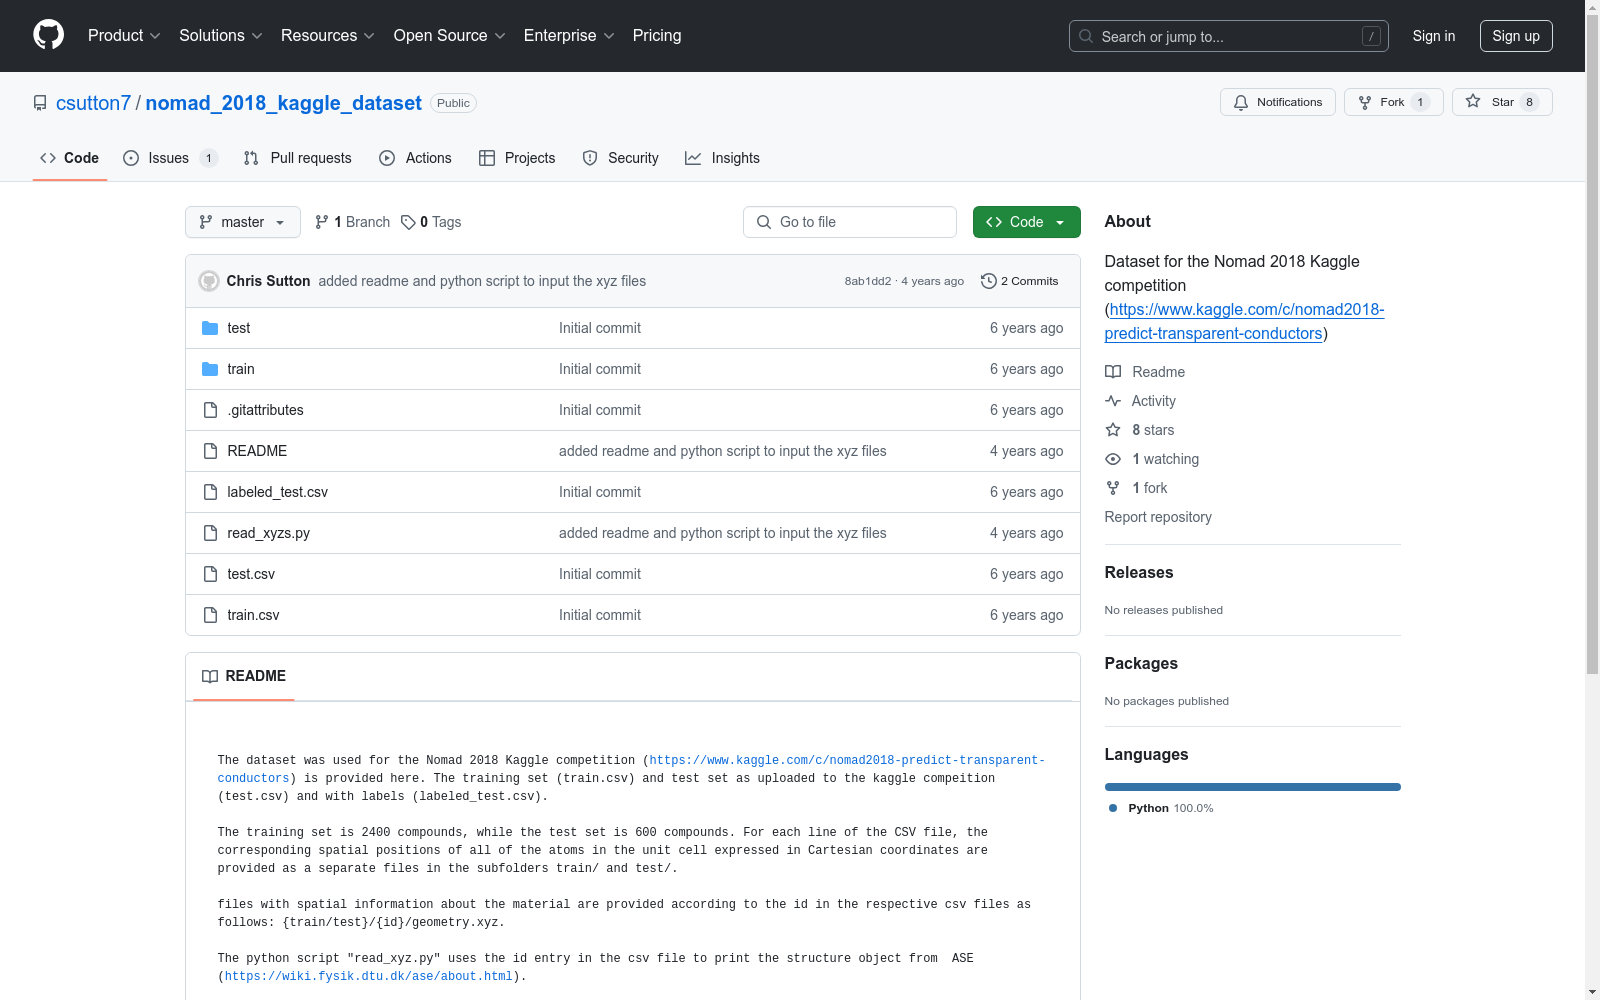Click the labeled_test.csv file icon
1600x1000 pixels.
tap(210, 492)
